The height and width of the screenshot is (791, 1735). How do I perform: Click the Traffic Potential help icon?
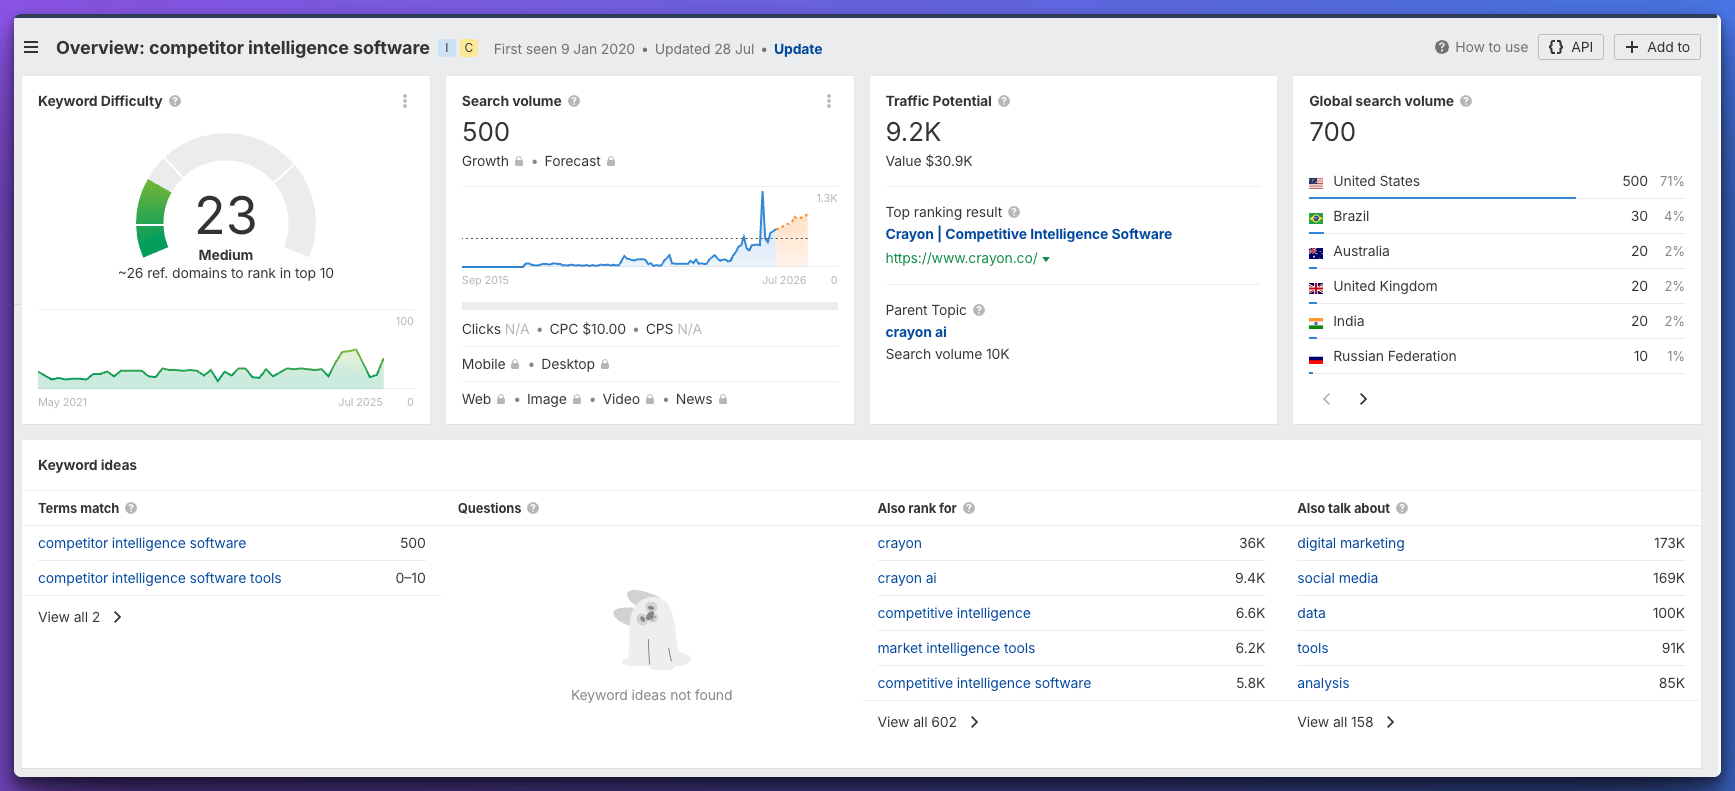point(1004,101)
